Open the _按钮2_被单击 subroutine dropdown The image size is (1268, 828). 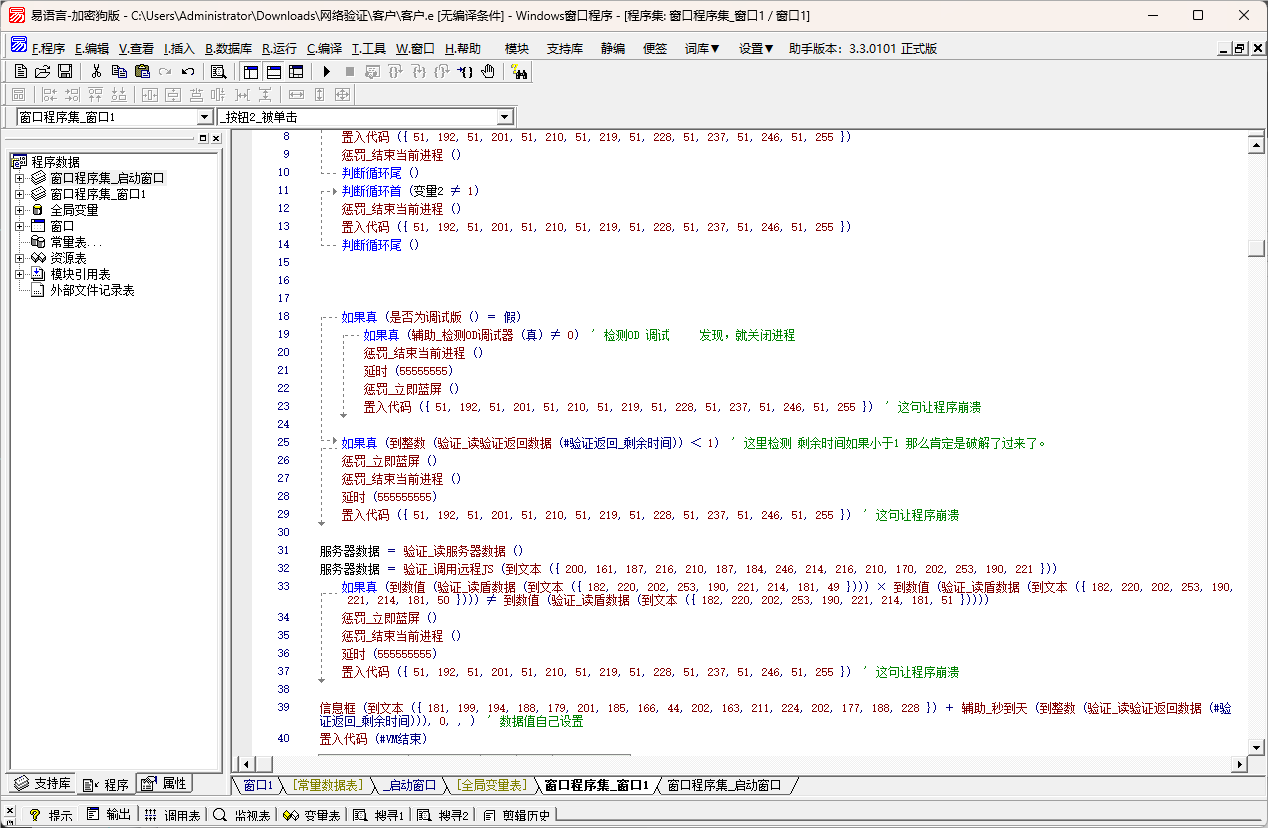click(505, 117)
